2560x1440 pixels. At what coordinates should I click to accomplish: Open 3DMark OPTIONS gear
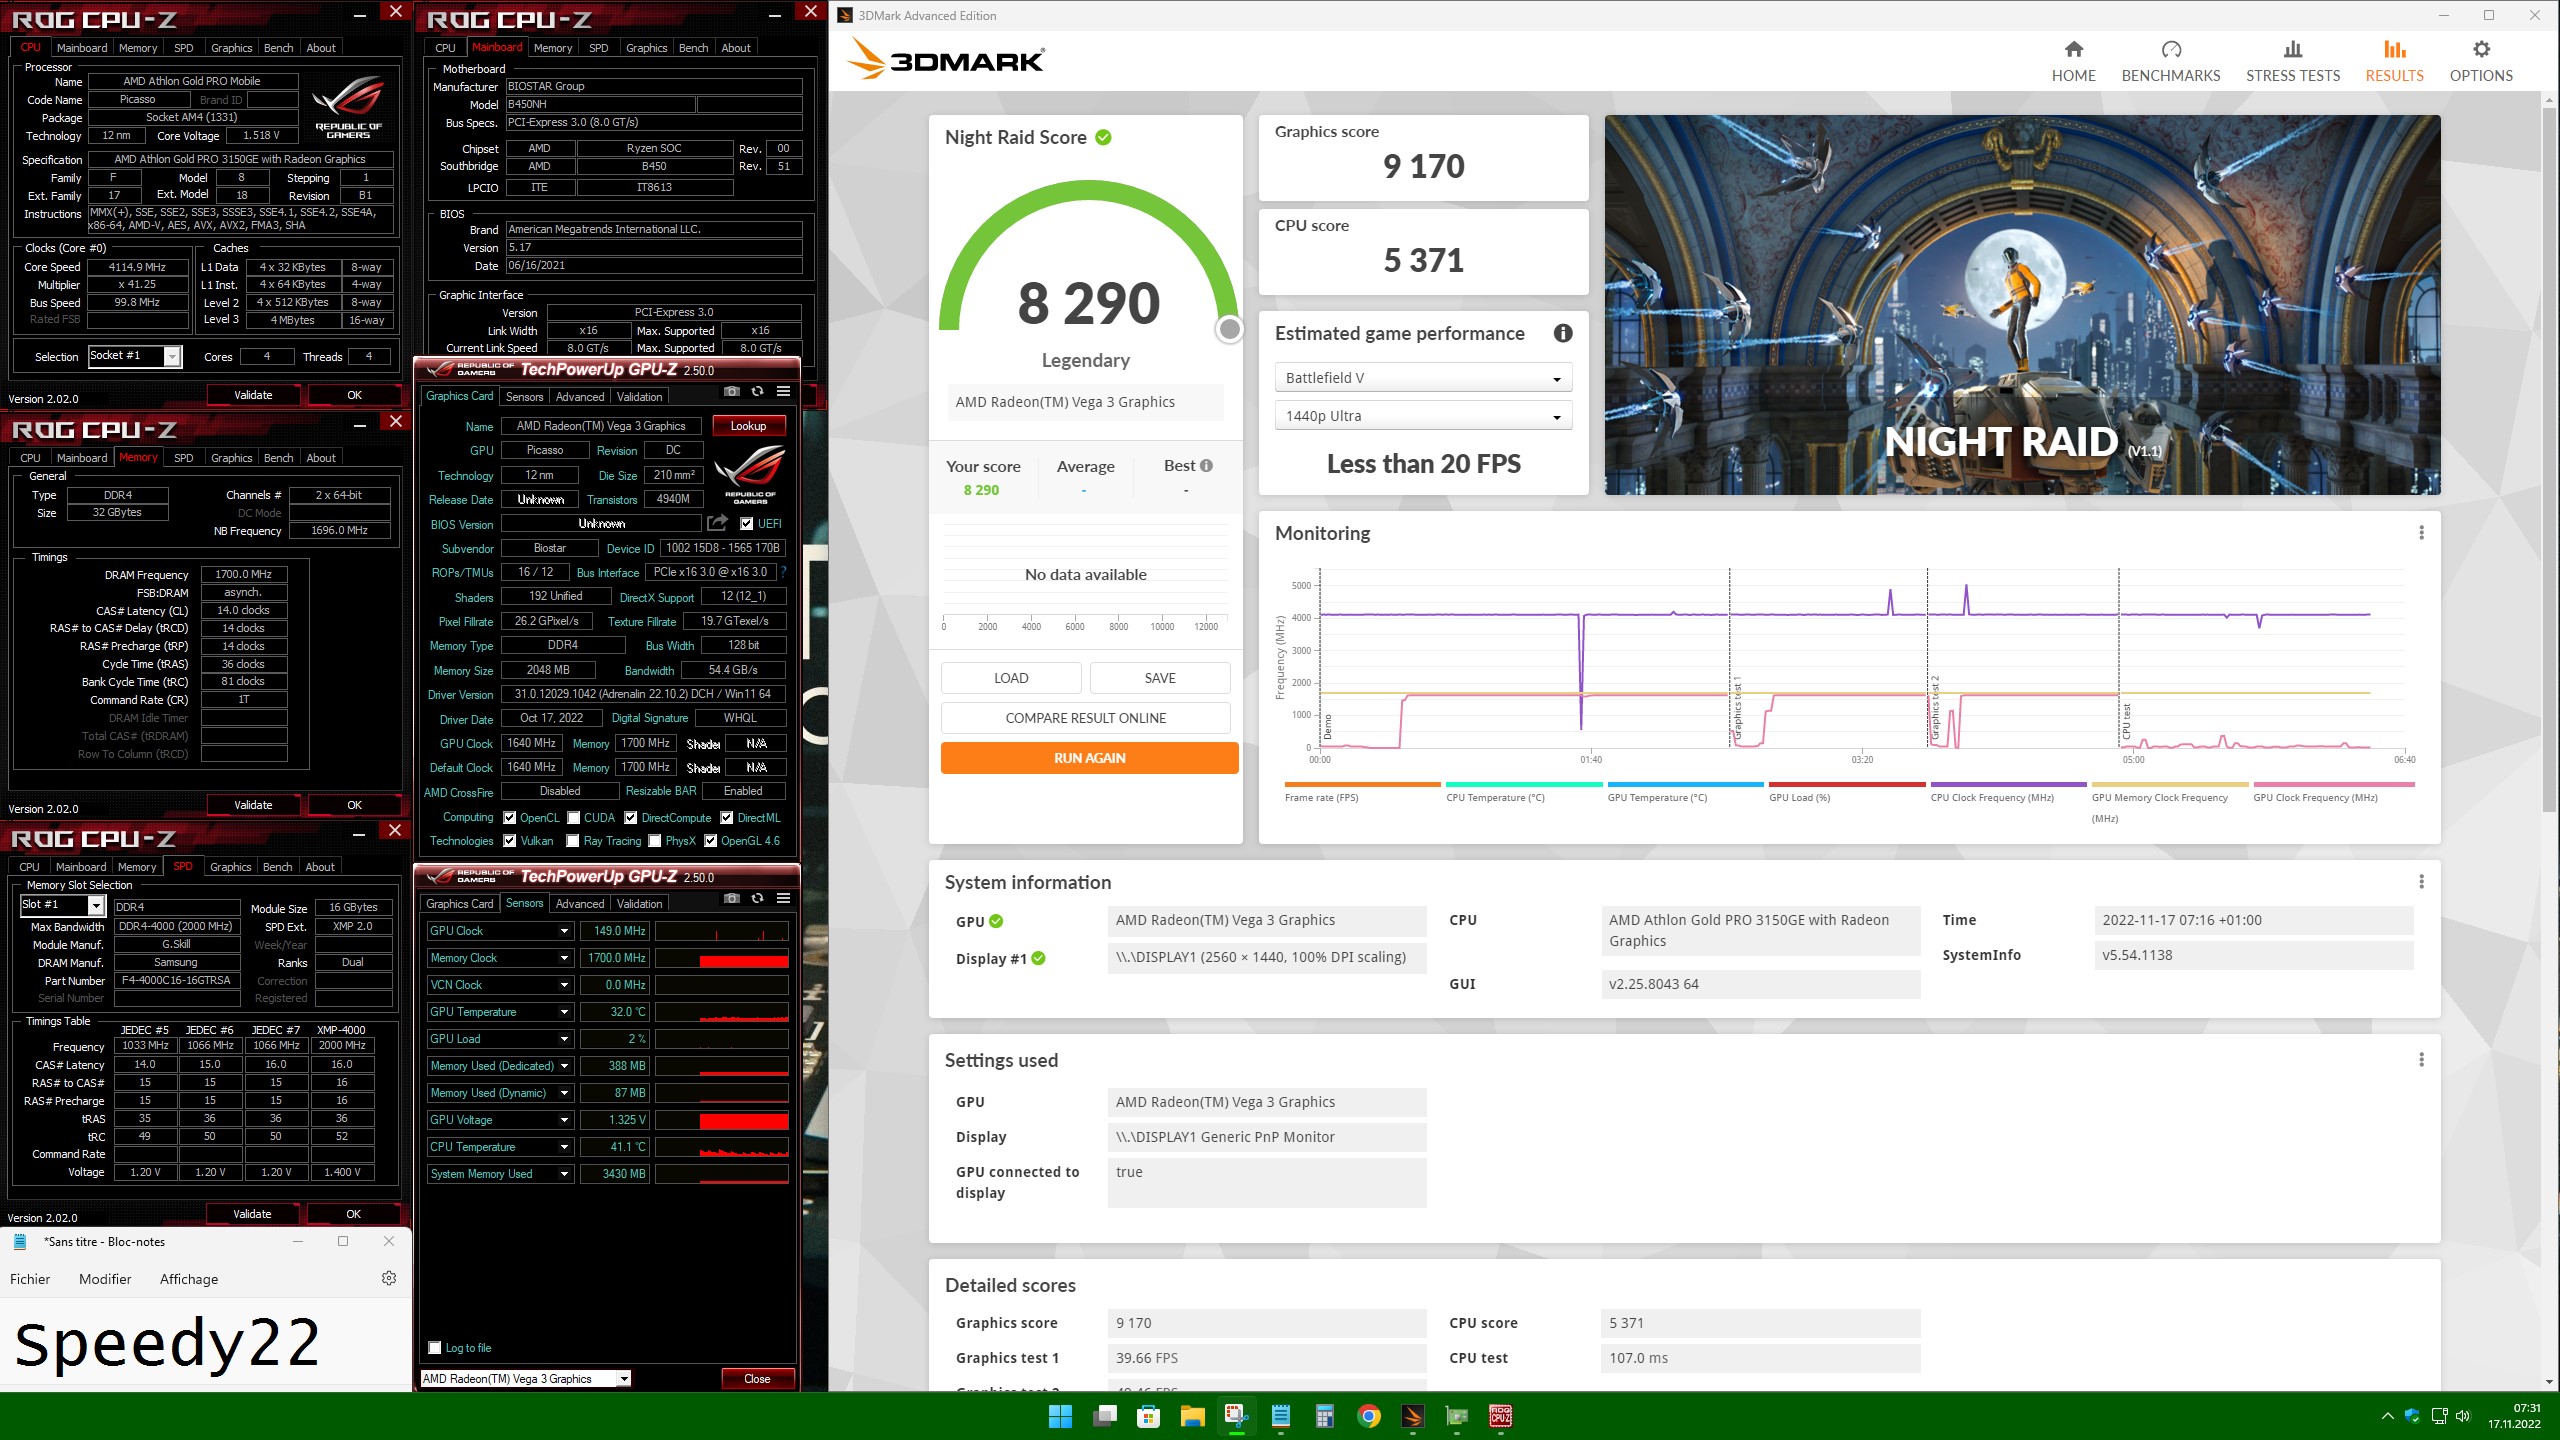coord(2481,61)
